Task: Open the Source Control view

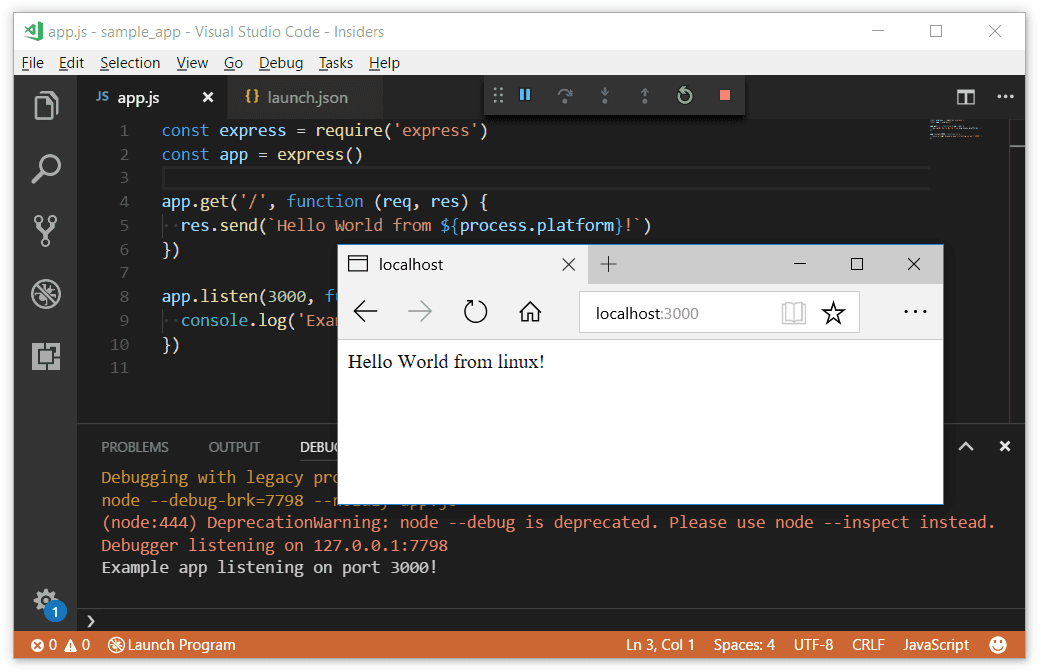Action: click(x=46, y=230)
